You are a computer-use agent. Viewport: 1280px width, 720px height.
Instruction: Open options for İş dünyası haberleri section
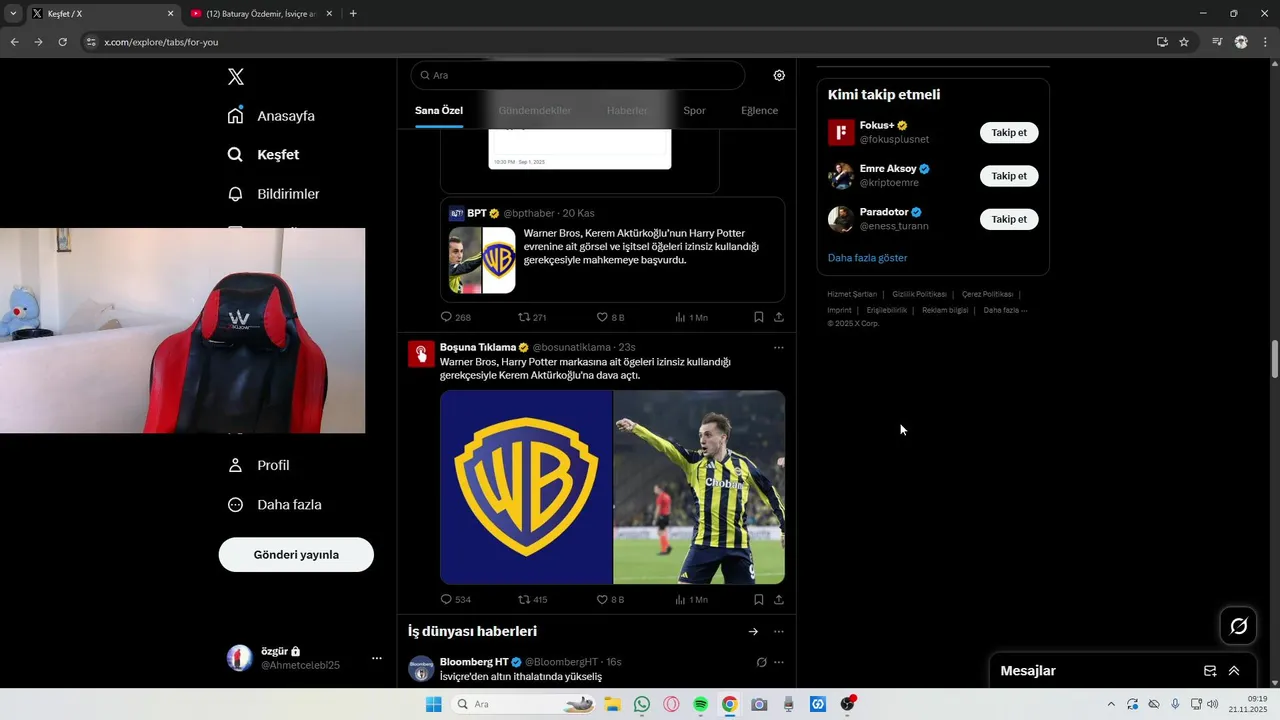pyautogui.click(x=779, y=632)
